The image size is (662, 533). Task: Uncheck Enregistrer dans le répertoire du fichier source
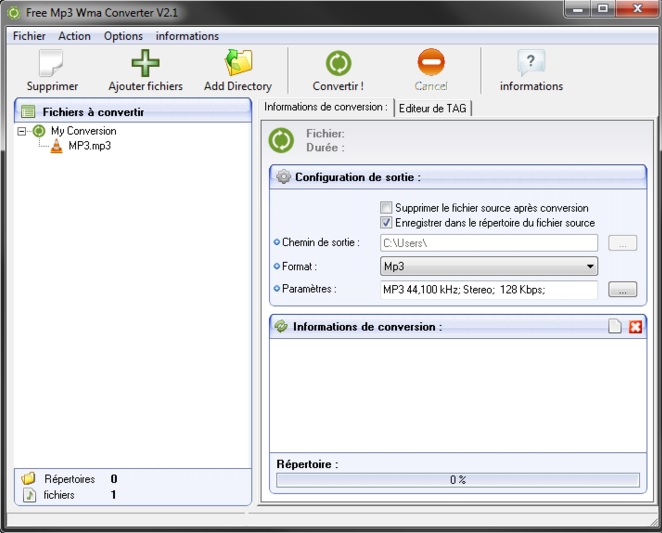386,222
